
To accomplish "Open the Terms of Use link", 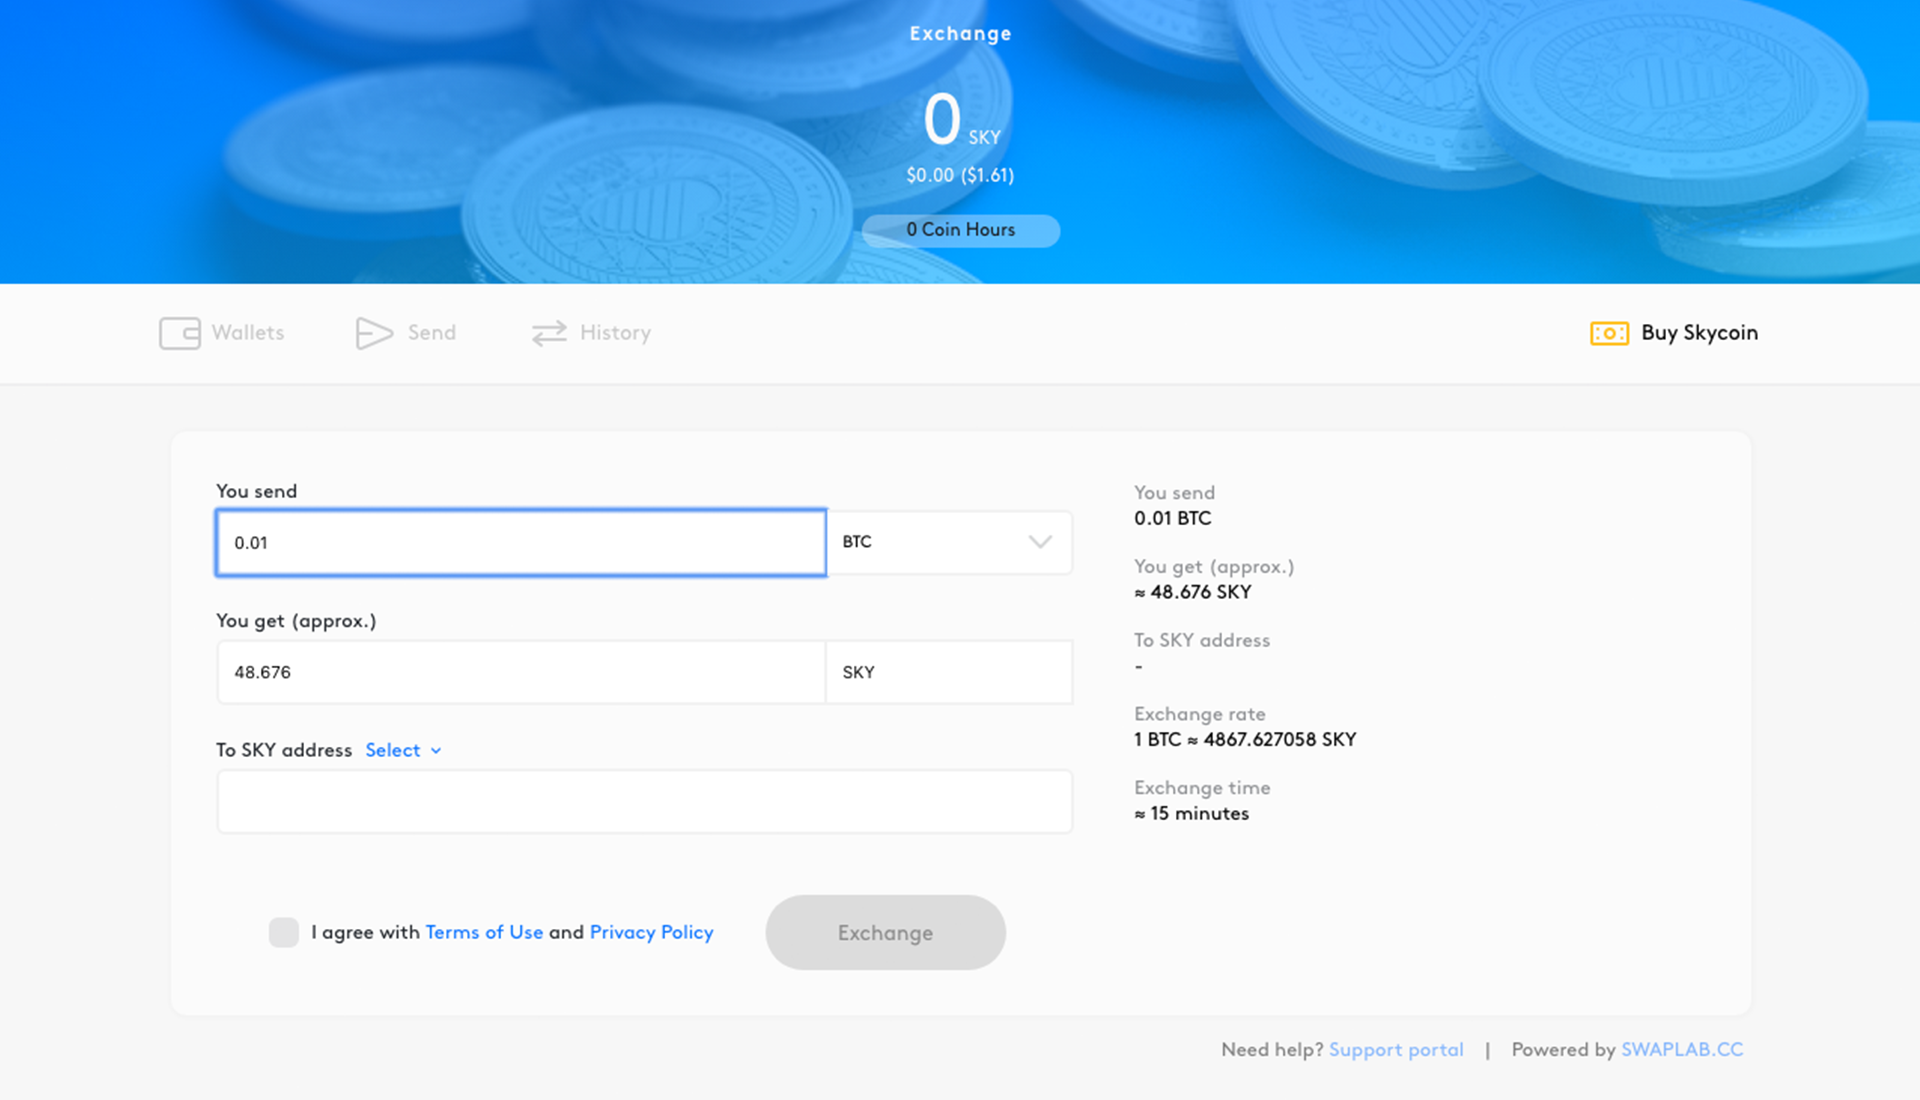I will [484, 932].
